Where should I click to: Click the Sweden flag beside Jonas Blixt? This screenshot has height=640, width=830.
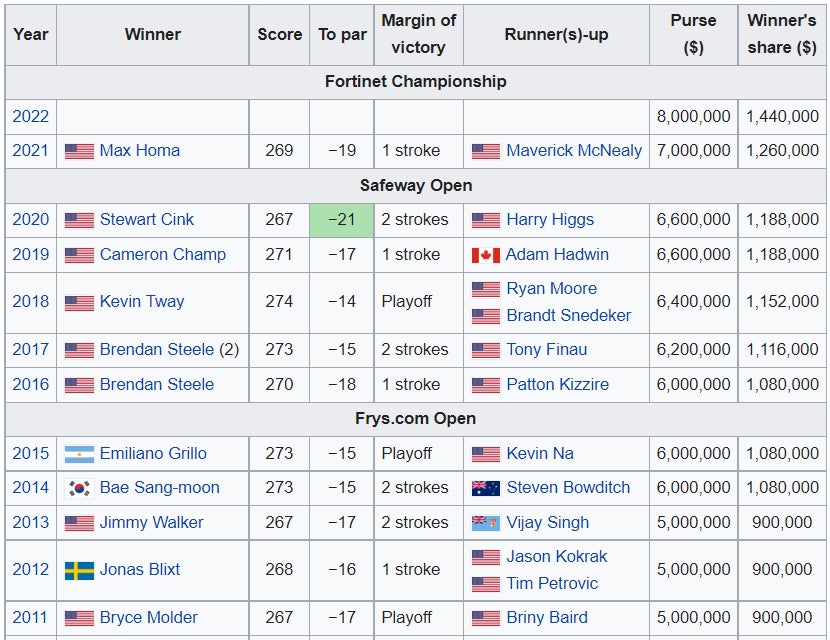coord(79,570)
